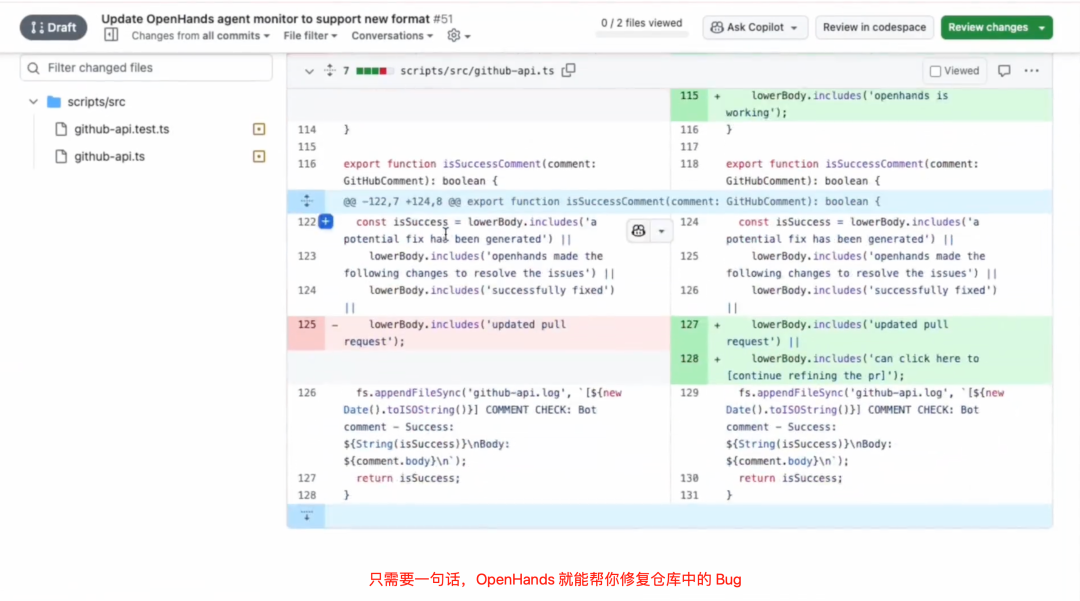Collapse the github-api.ts file diff
Image resolution: width=1080 pixels, height=601 pixels.
pos(309,71)
